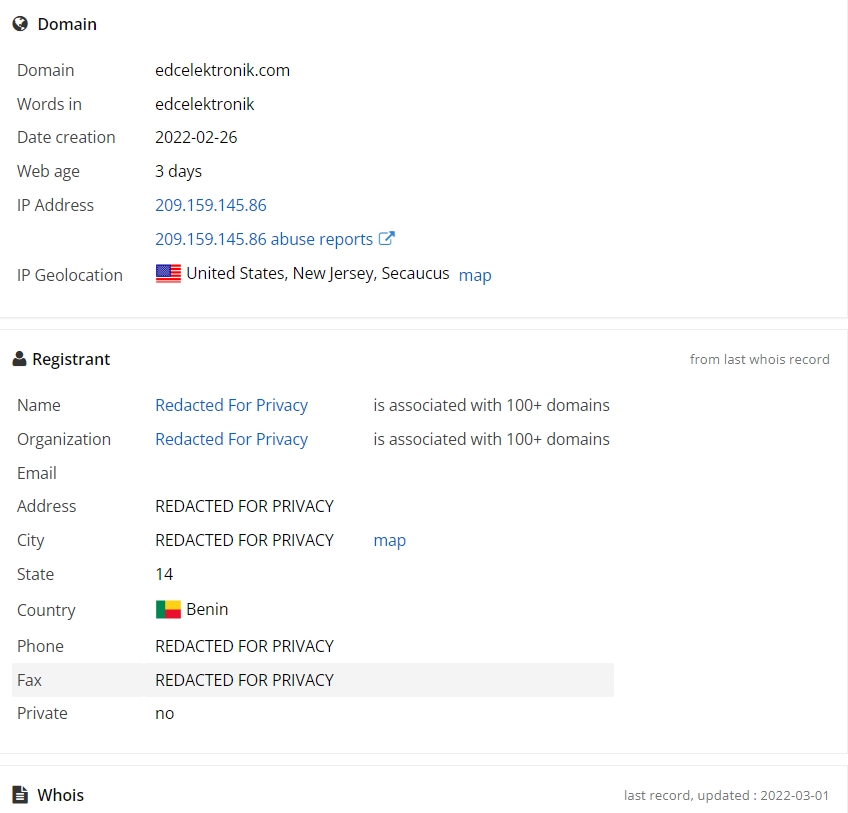848x813 pixels.
Task: Click the person icon beside Registrant heading
Action: click(x=19, y=359)
